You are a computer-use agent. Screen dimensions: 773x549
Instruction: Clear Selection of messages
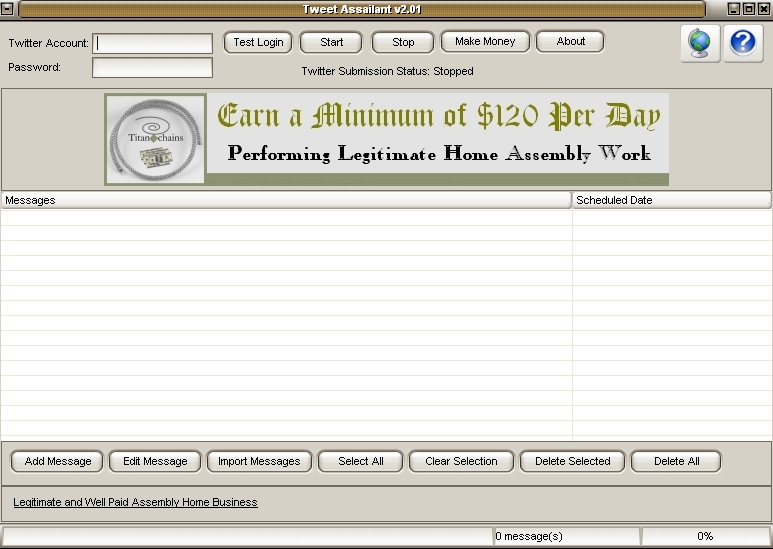point(461,461)
